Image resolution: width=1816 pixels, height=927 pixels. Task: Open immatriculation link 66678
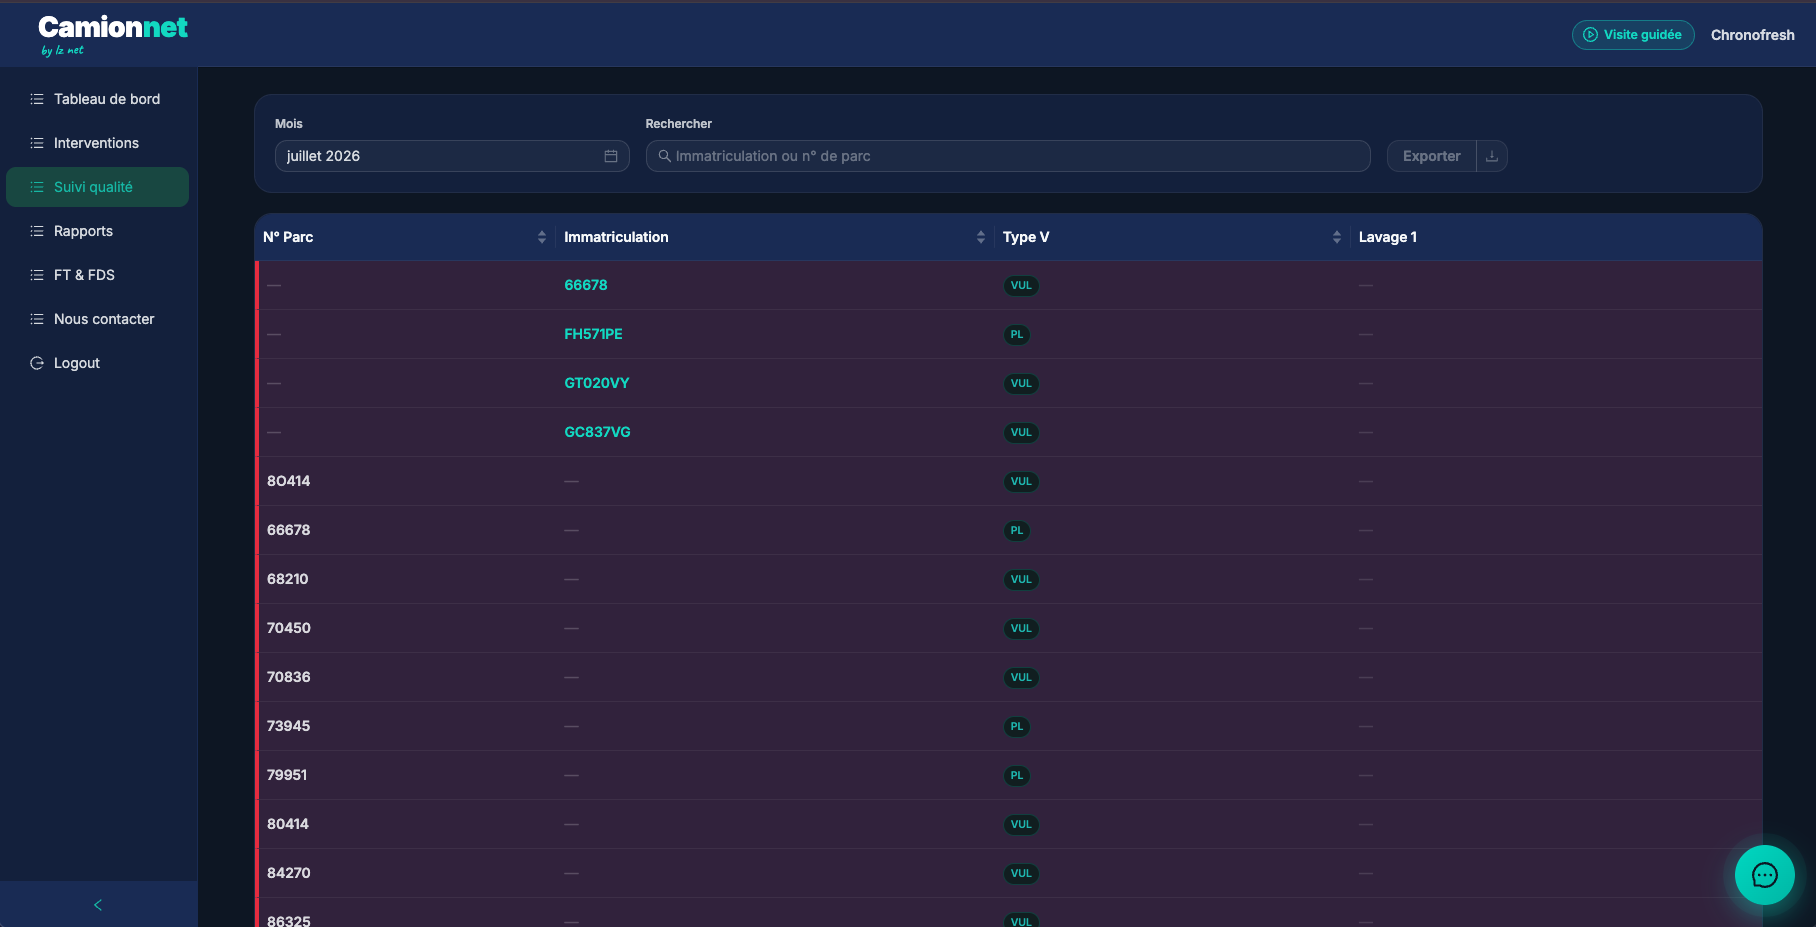586,285
